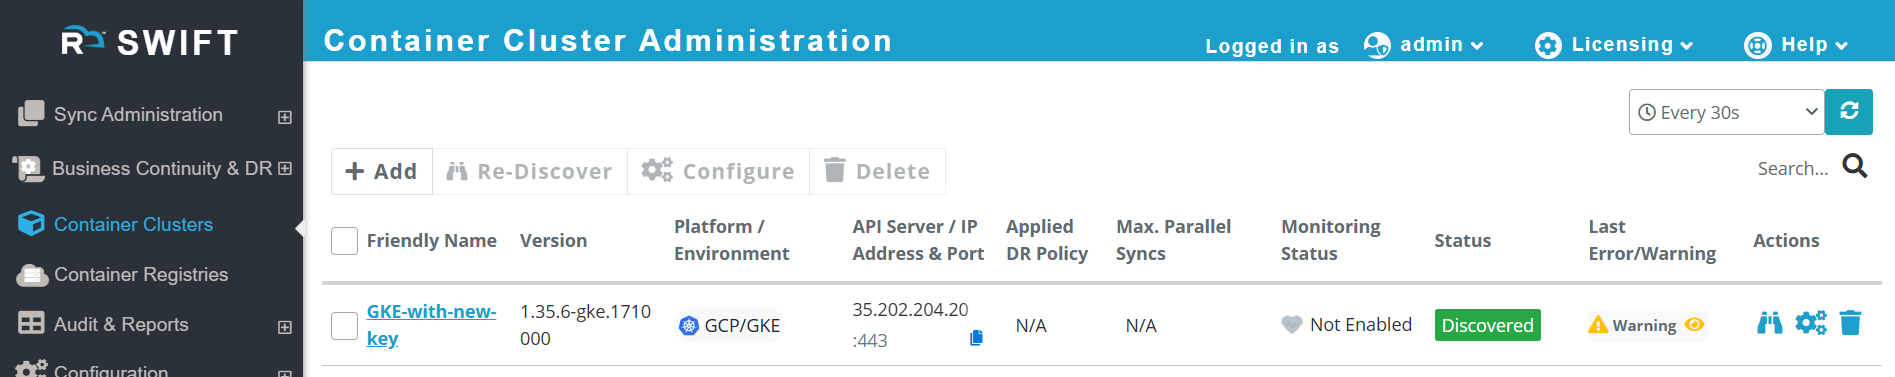Expand the Audit & Reports submenu

285,327
